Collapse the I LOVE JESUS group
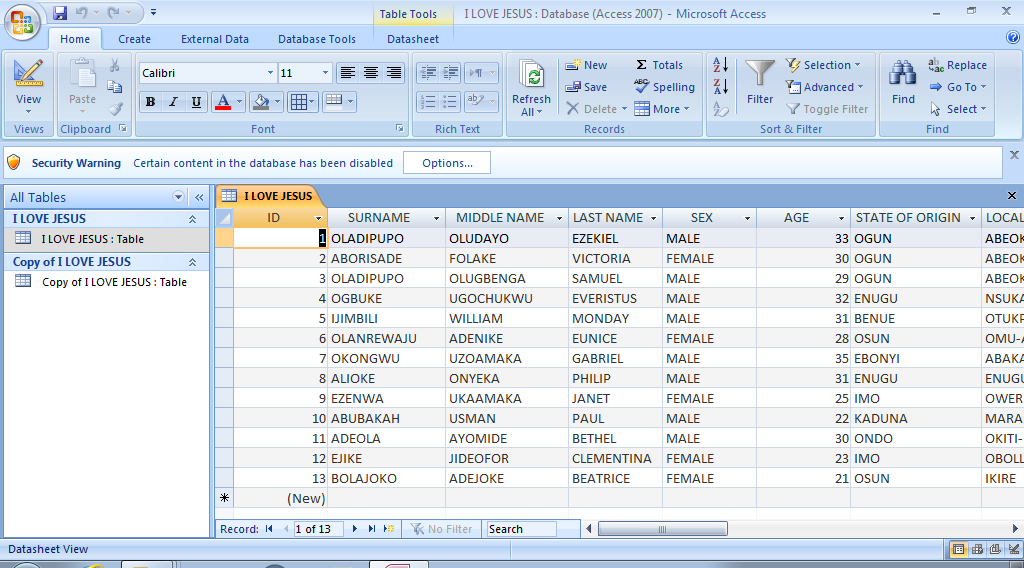The image size is (1024, 568). point(192,219)
